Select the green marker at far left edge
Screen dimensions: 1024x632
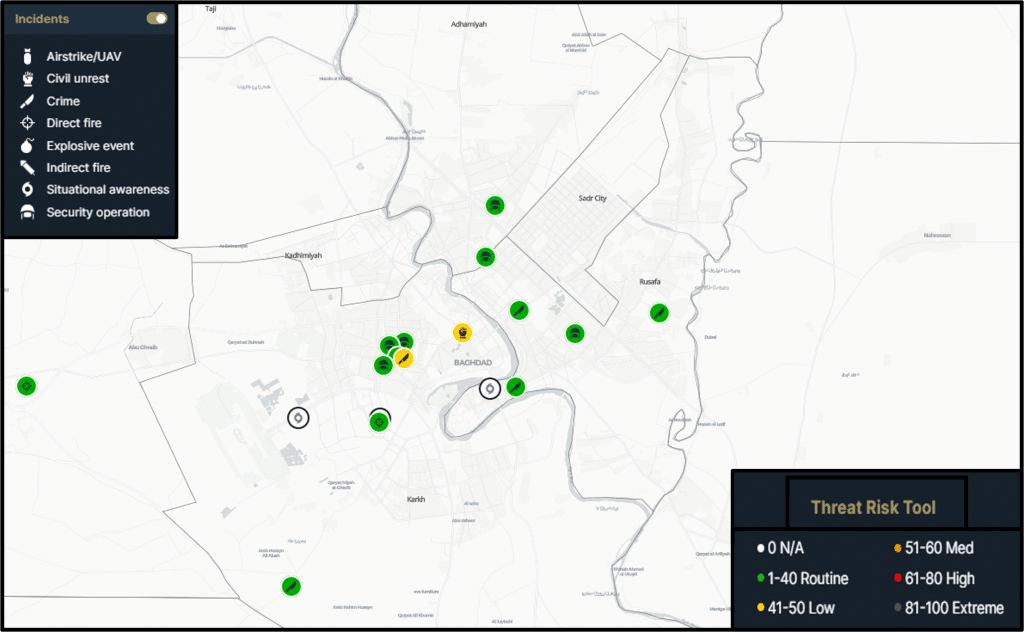(x=26, y=386)
